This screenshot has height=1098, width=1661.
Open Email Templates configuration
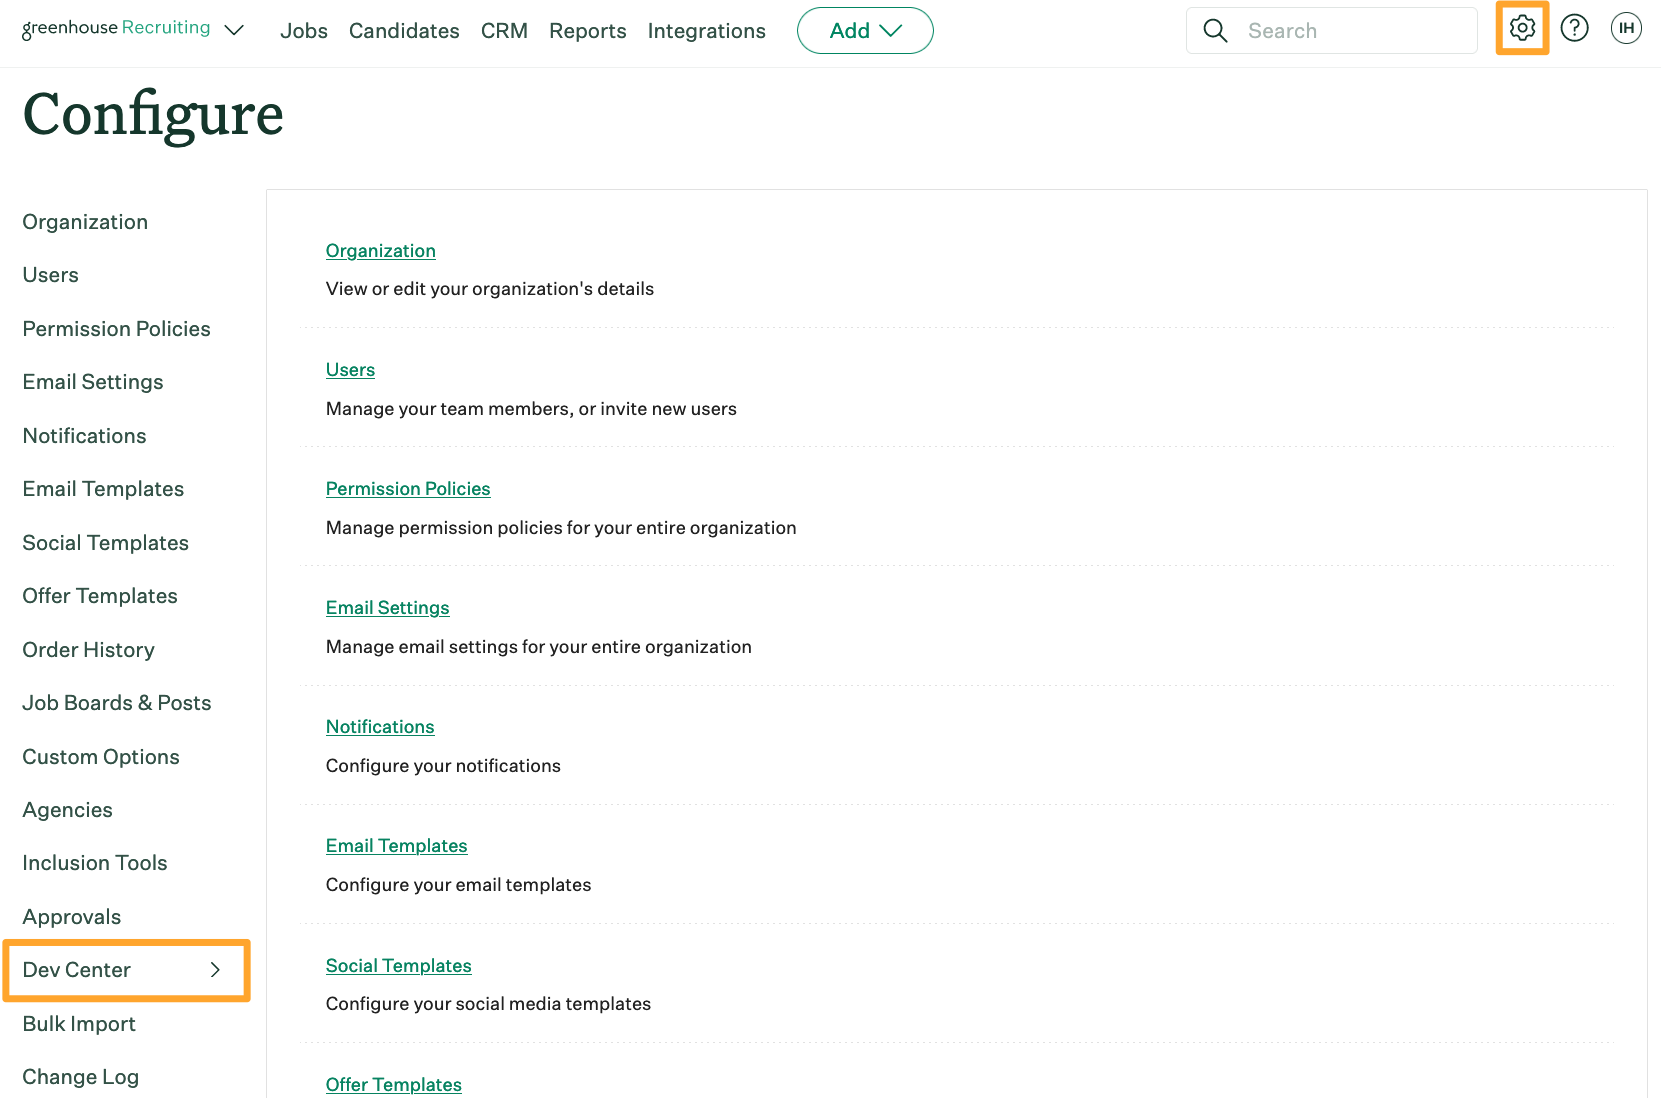(x=396, y=845)
